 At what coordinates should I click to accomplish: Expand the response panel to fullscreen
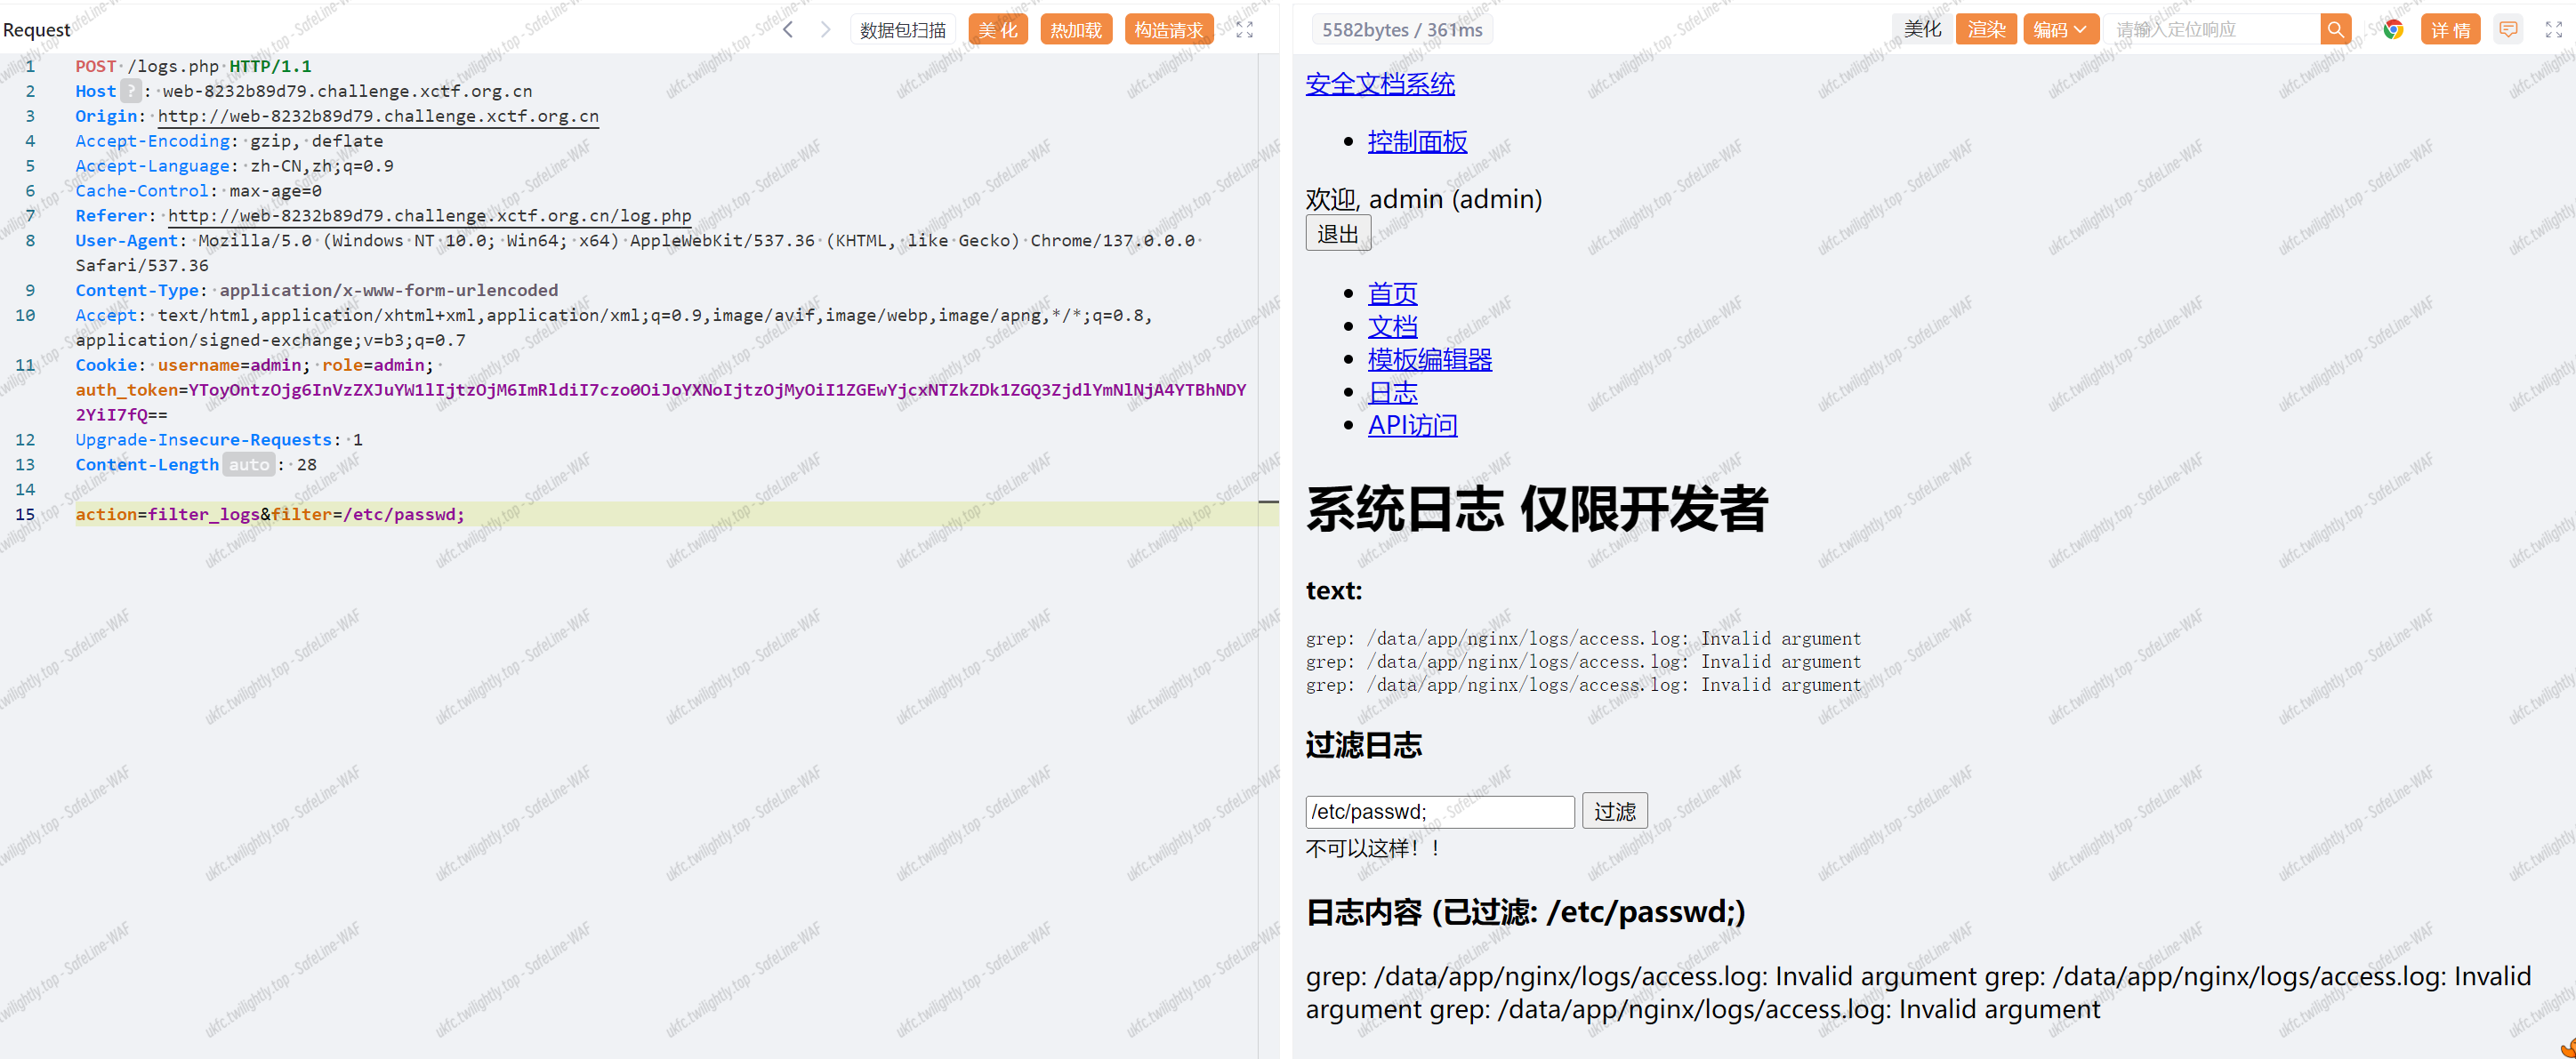click(2553, 30)
